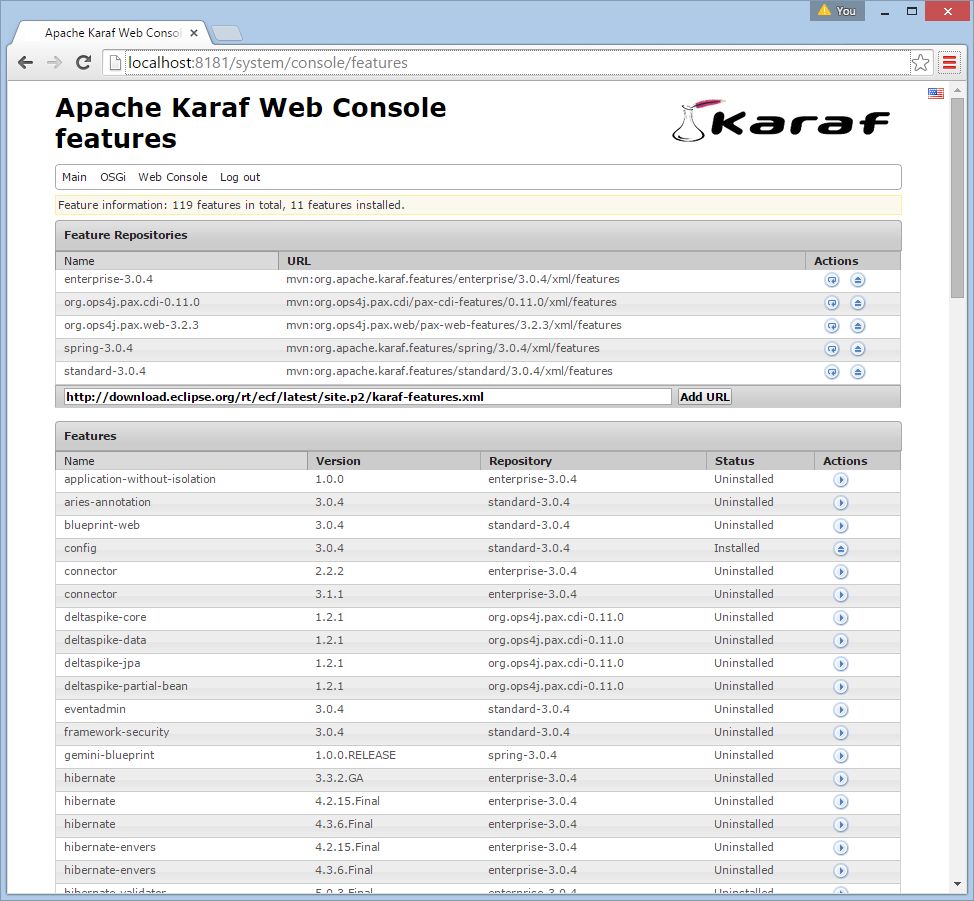Sort features by Repository column header
The width and height of the screenshot is (974, 901).
(593, 461)
